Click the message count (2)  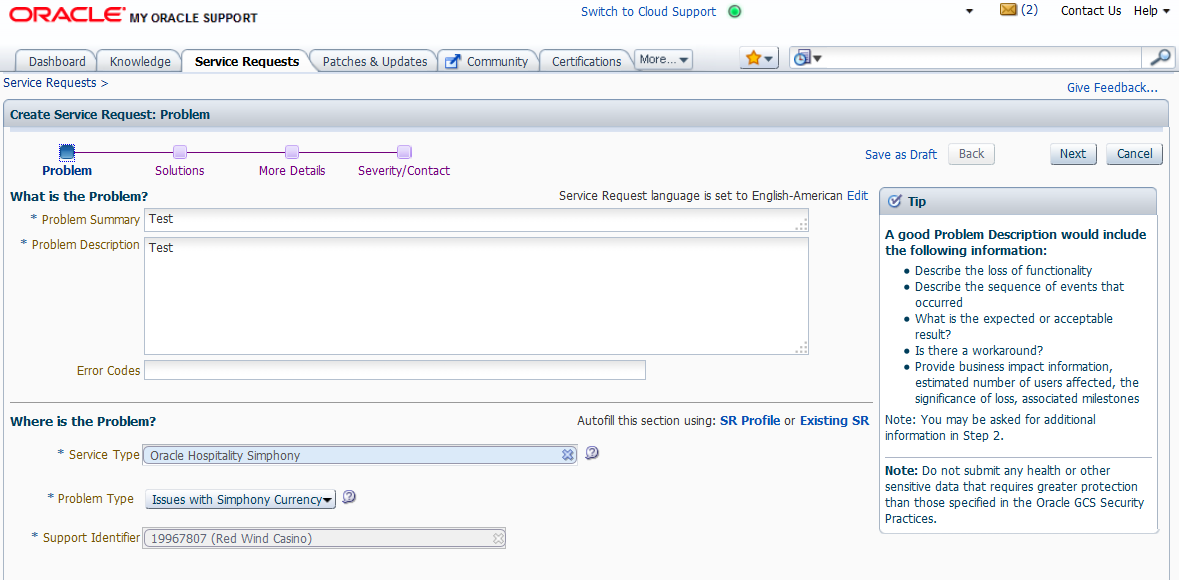[1029, 11]
